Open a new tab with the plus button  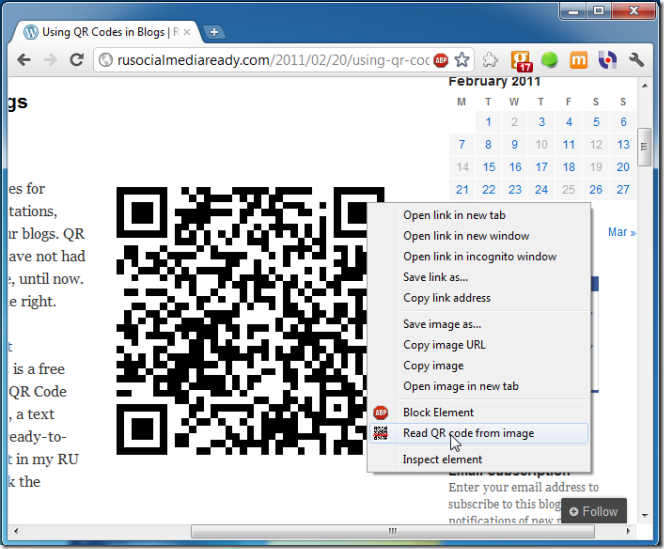214,32
